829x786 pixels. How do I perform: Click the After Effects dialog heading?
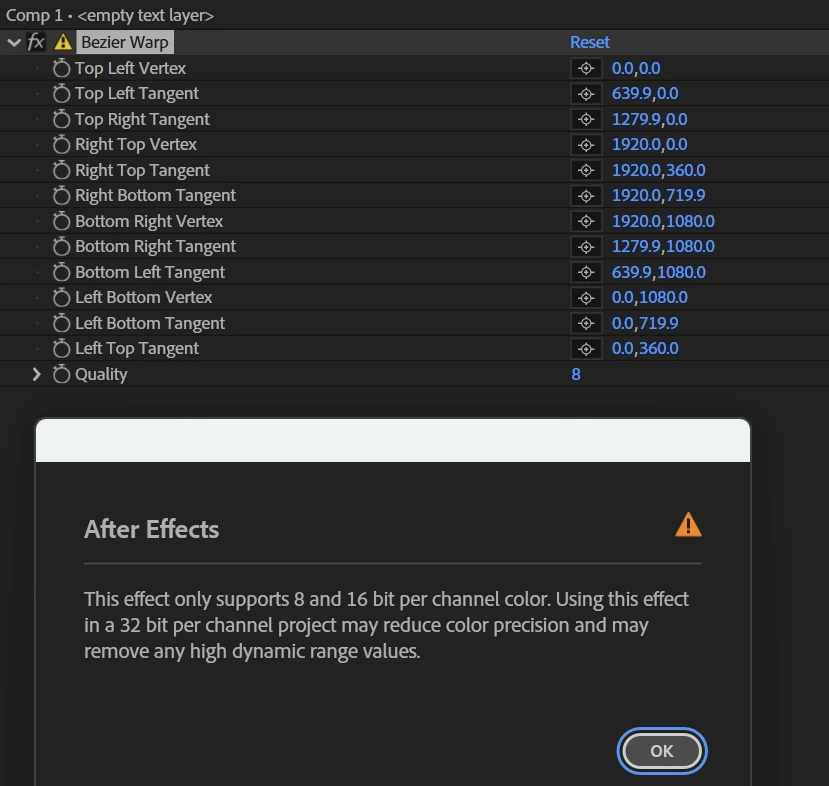click(x=151, y=529)
